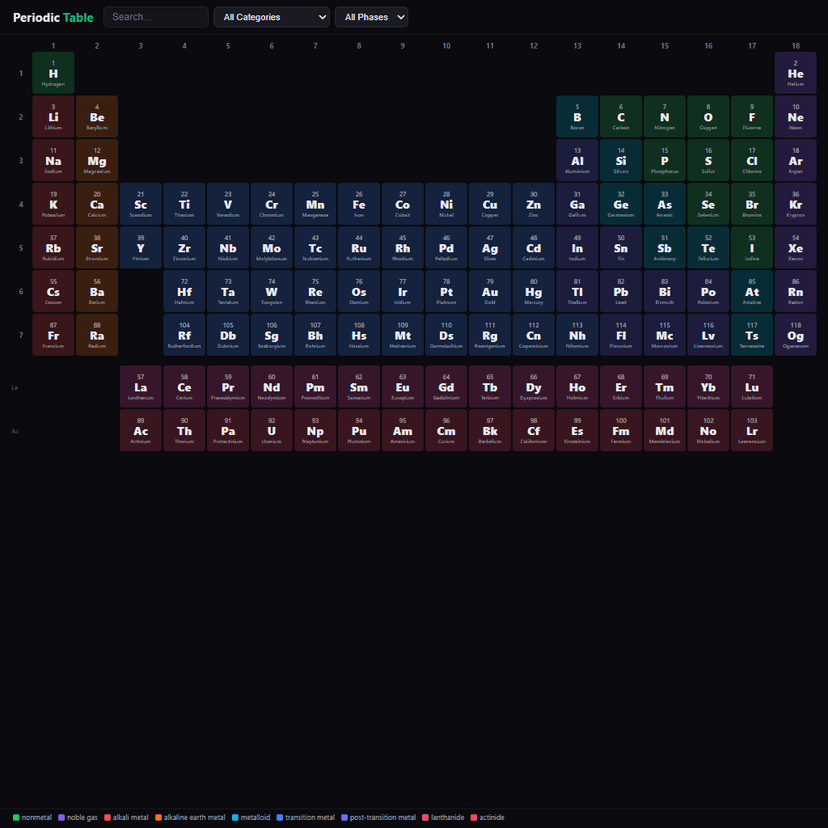Open the Calcium (Ca) tile
This screenshot has width=828, height=828.
click(x=97, y=204)
